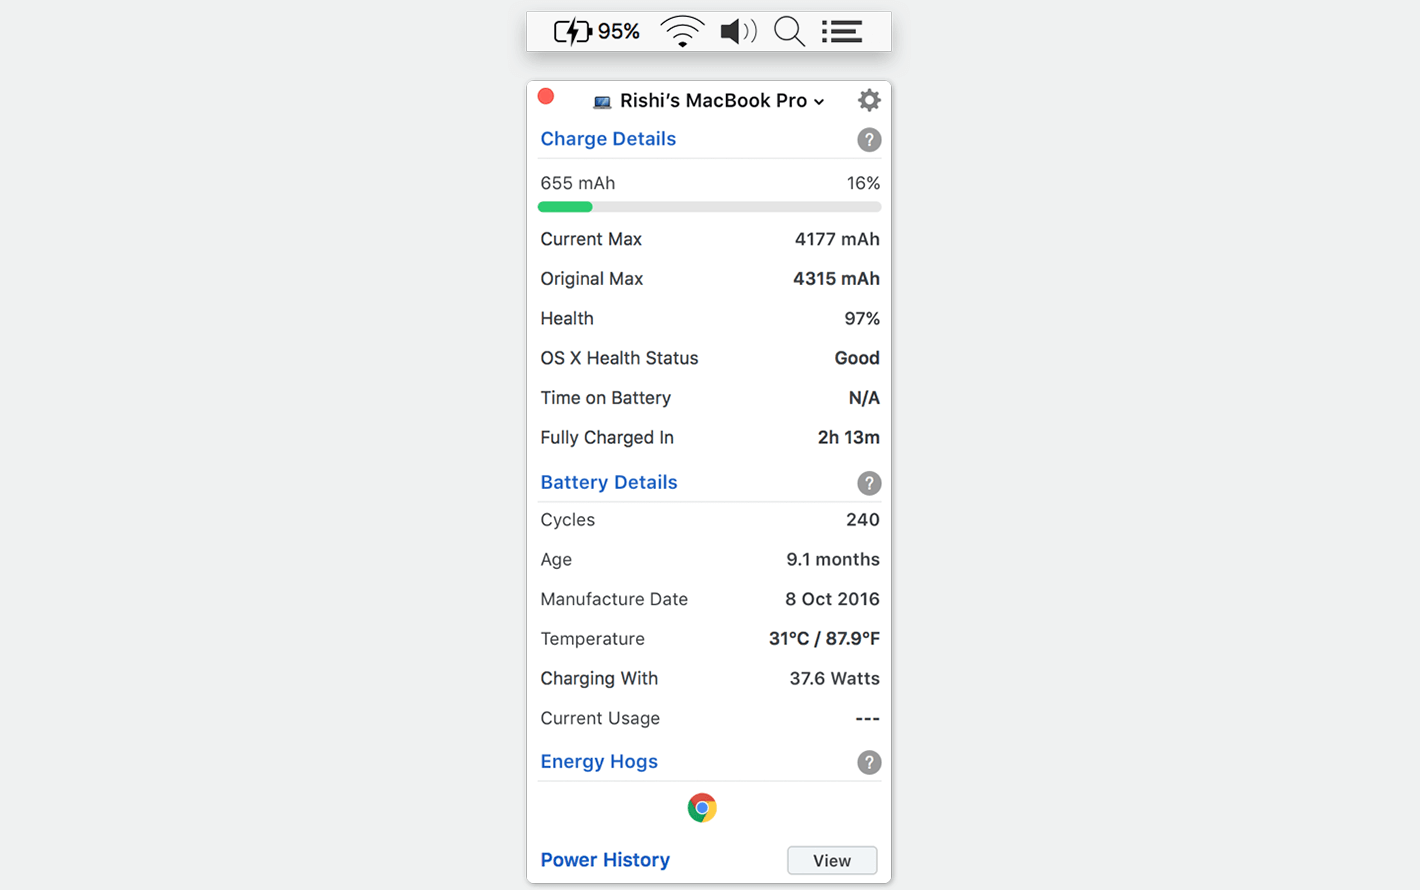Click the Cycles 240 value
The height and width of the screenshot is (890, 1420).
pyautogui.click(x=863, y=520)
